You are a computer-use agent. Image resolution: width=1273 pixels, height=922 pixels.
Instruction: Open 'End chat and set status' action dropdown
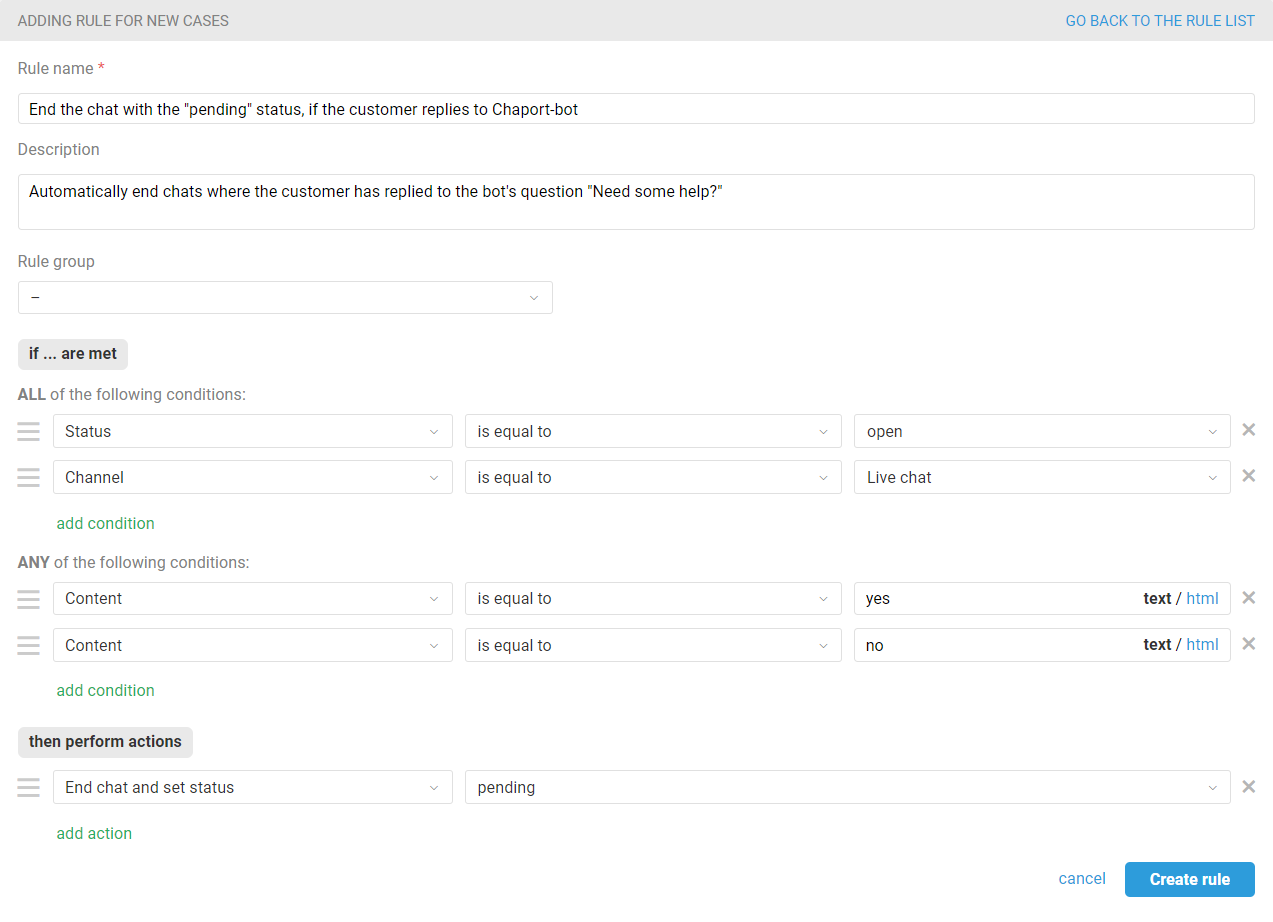coord(253,787)
